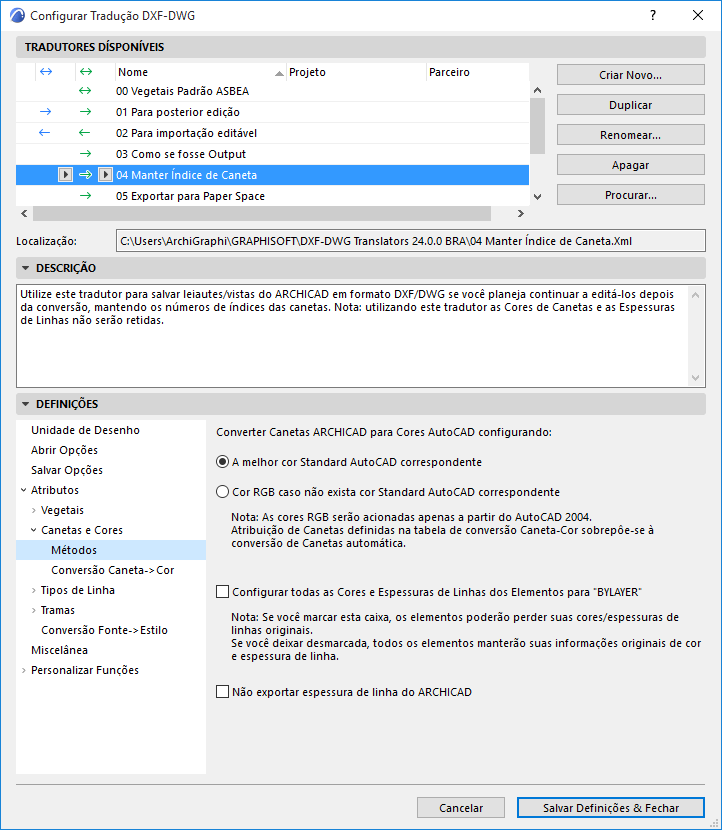The image size is (722, 830).
Task: Select 05 Exportar para Paper Space translator
Action: point(273,196)
